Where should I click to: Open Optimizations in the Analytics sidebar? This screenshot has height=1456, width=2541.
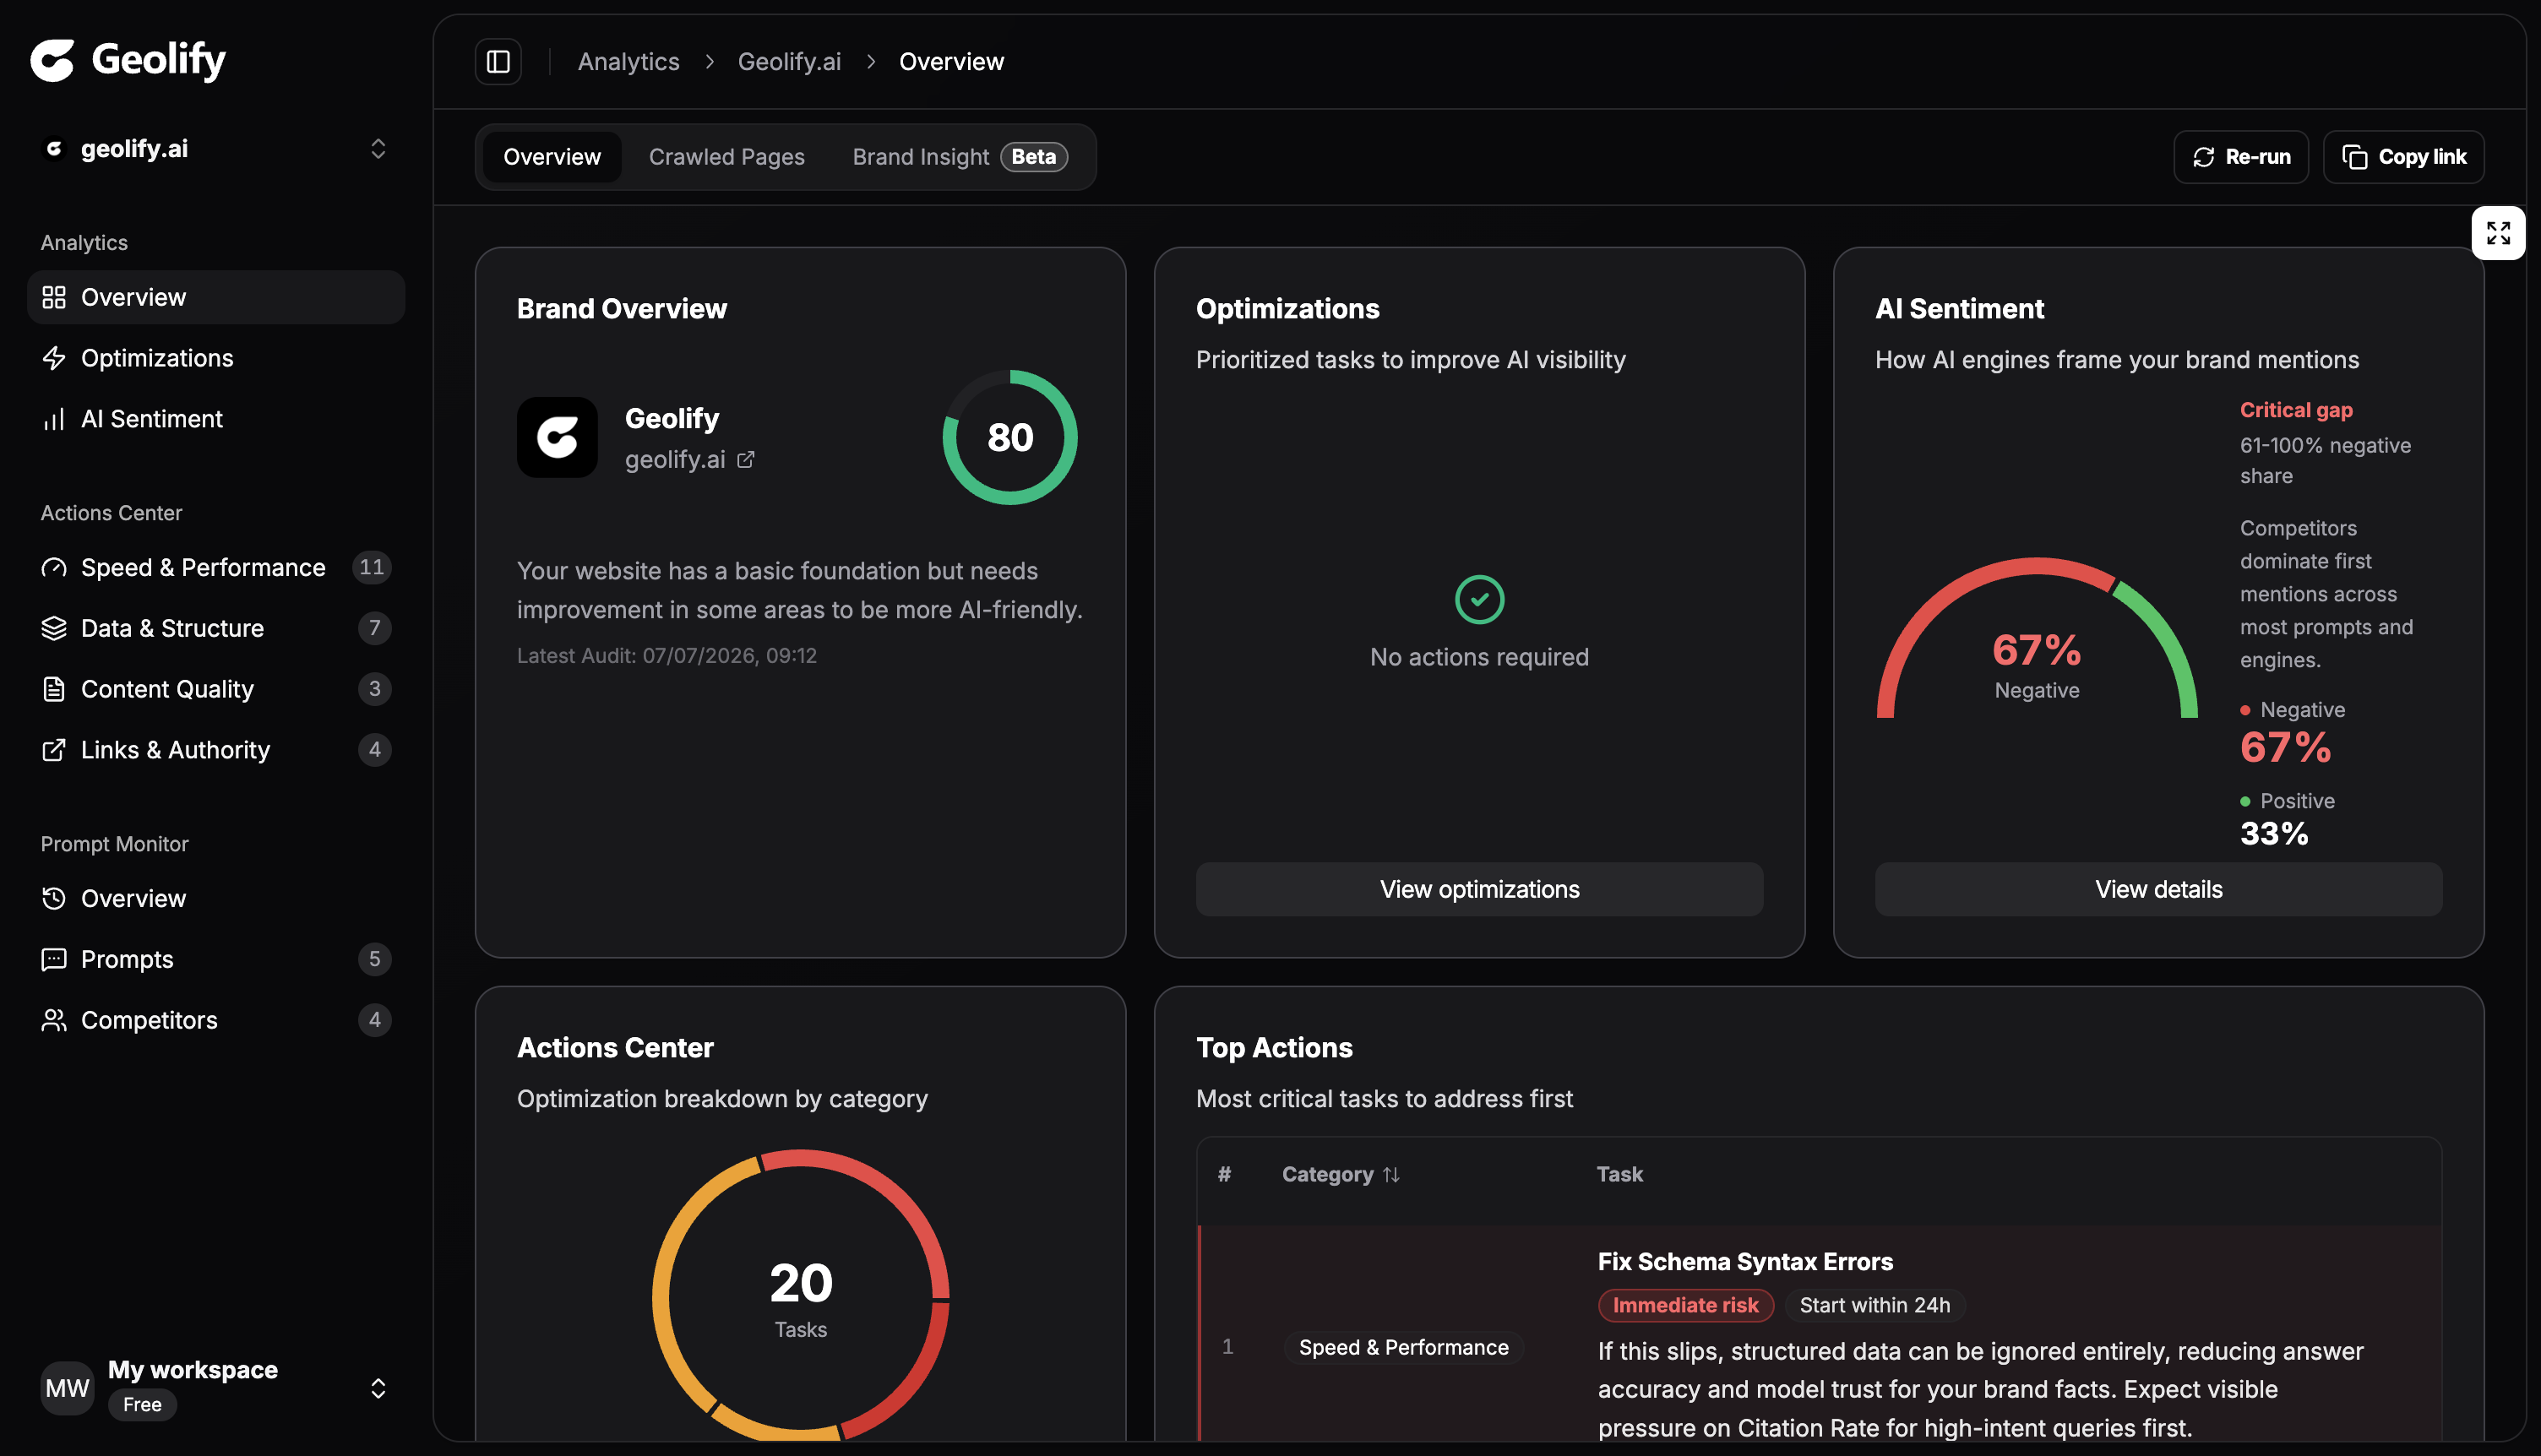coord(216,358)
